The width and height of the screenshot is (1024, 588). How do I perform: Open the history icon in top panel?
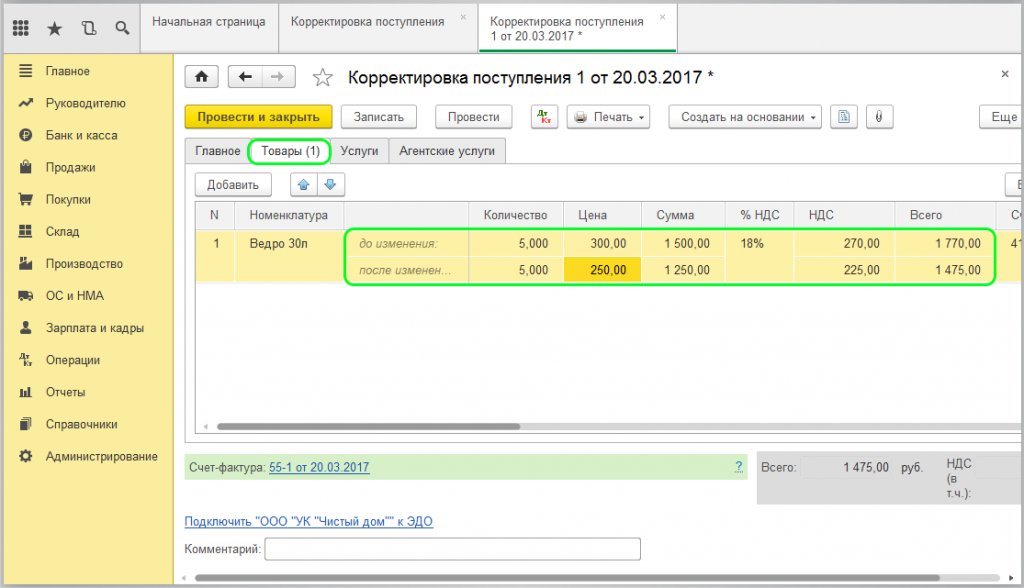click(x=89, y=28)
